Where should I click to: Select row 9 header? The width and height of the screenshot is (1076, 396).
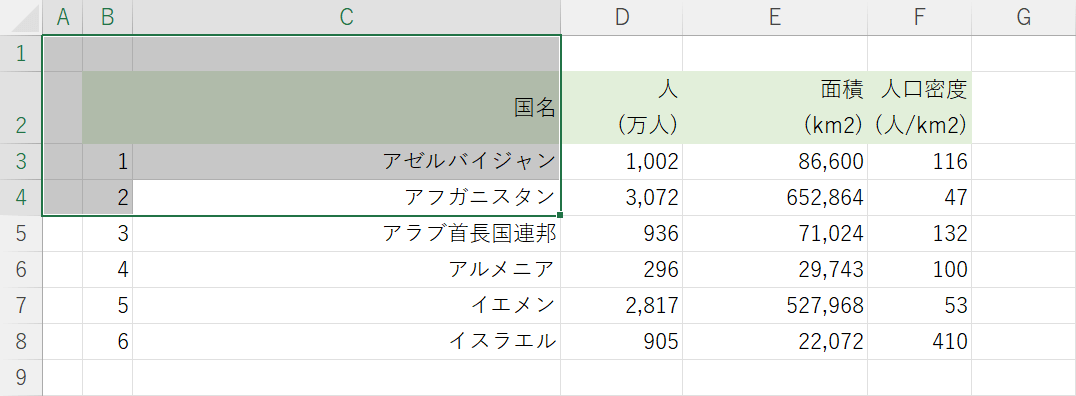coord(21,377)
